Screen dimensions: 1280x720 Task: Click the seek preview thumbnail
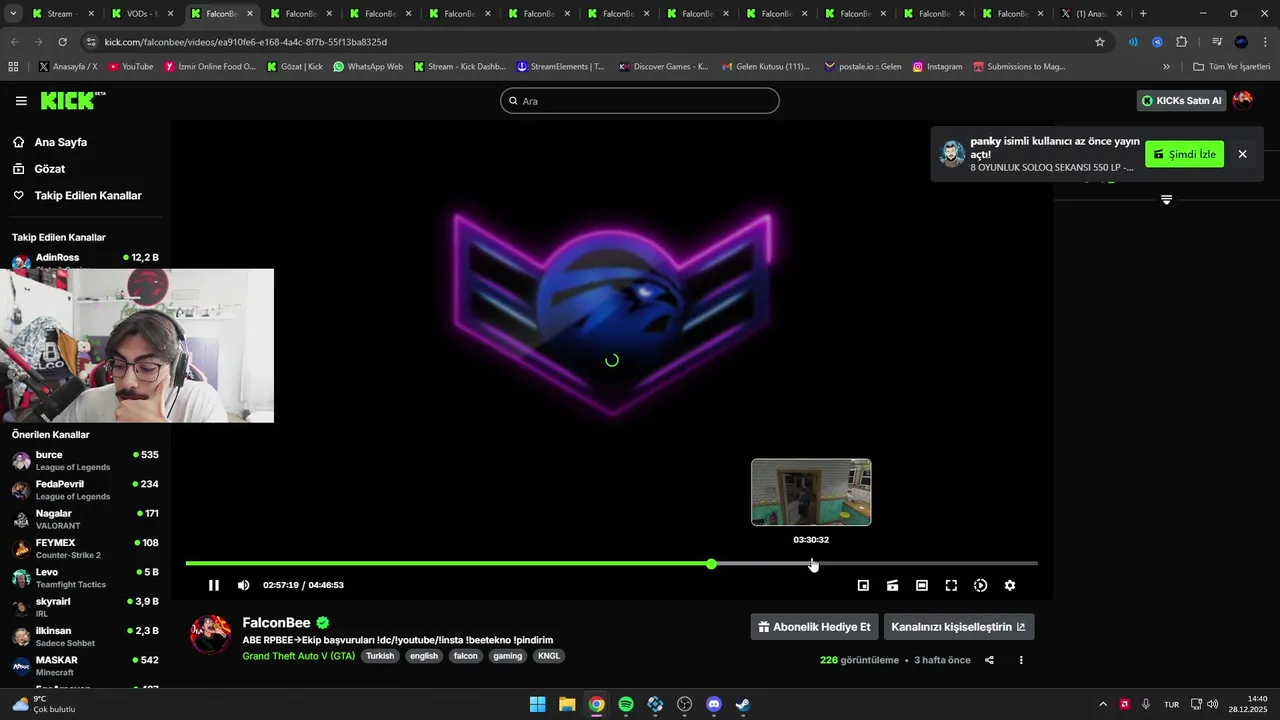click(811, 492)
